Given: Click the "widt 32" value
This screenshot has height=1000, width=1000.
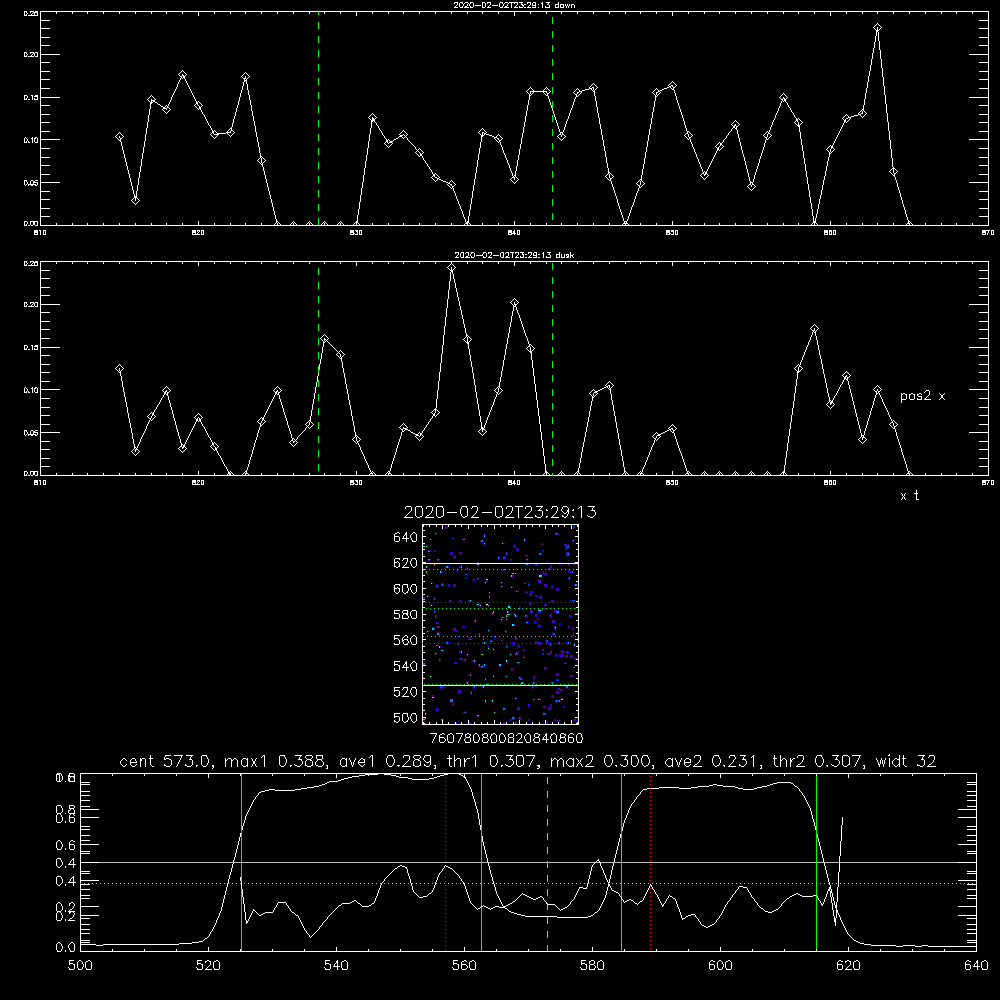Looking at the screenshot, I should tap(906, 761).
